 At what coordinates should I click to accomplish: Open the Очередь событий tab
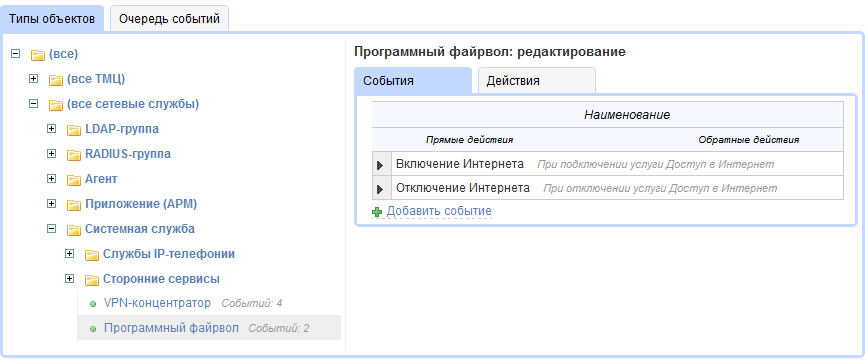(169, 19)
